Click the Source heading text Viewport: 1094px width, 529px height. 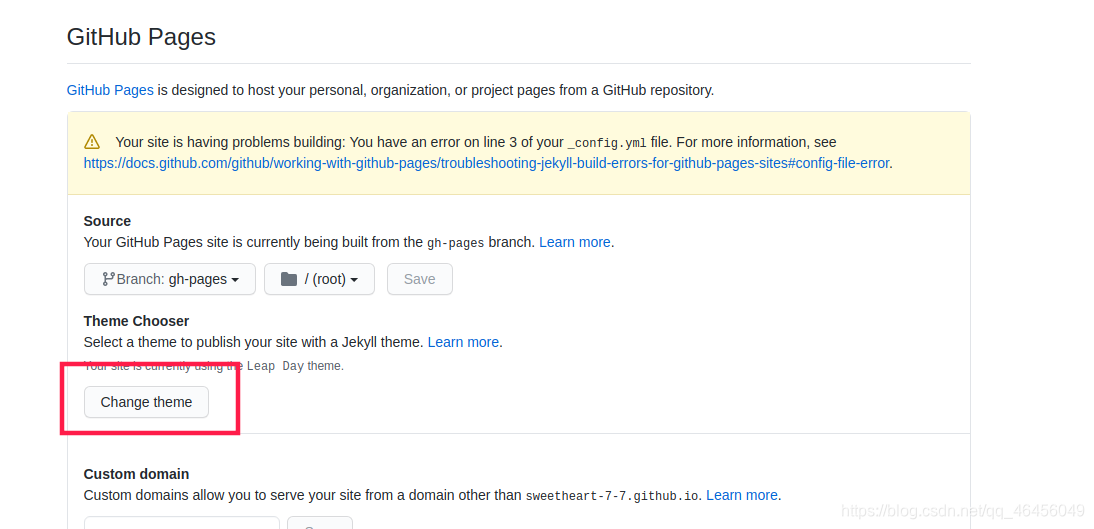point(107,221)
